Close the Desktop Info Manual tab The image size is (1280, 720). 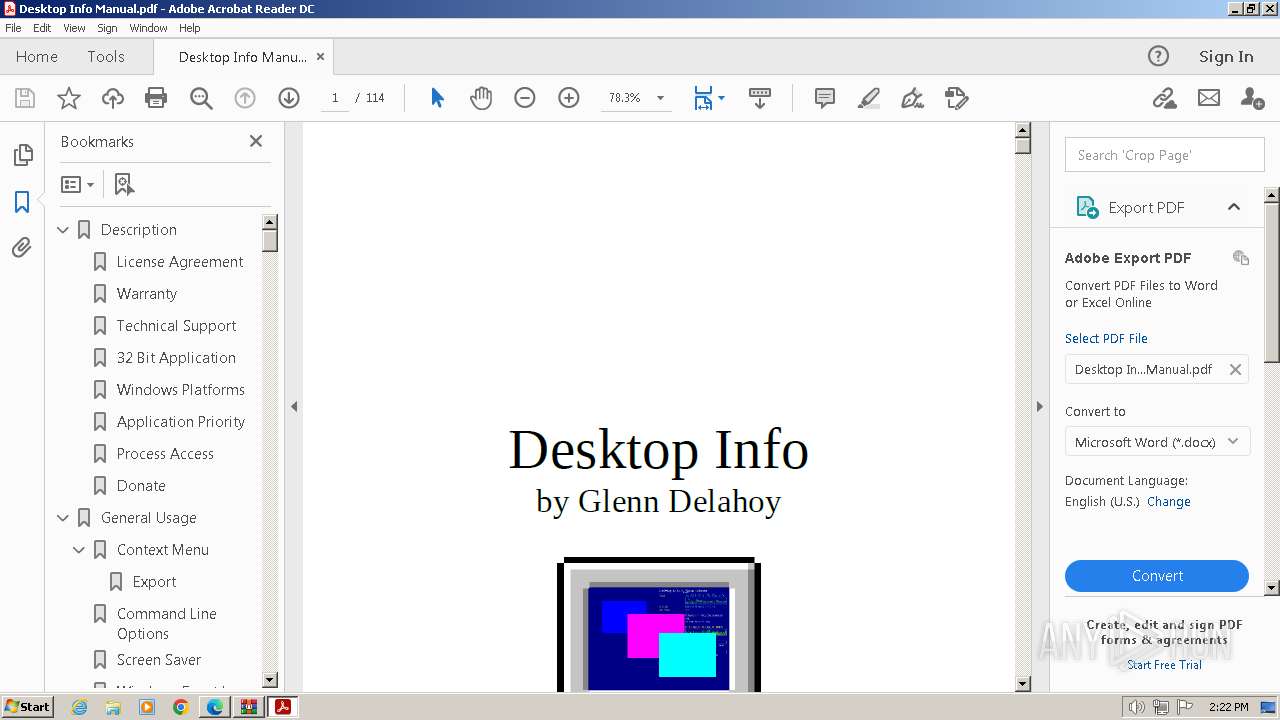(320, 57)
